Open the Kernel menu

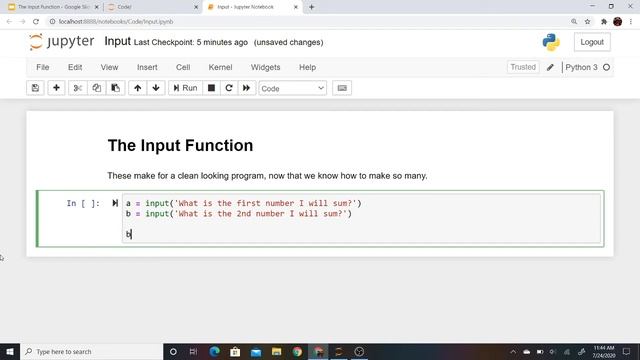220,67
